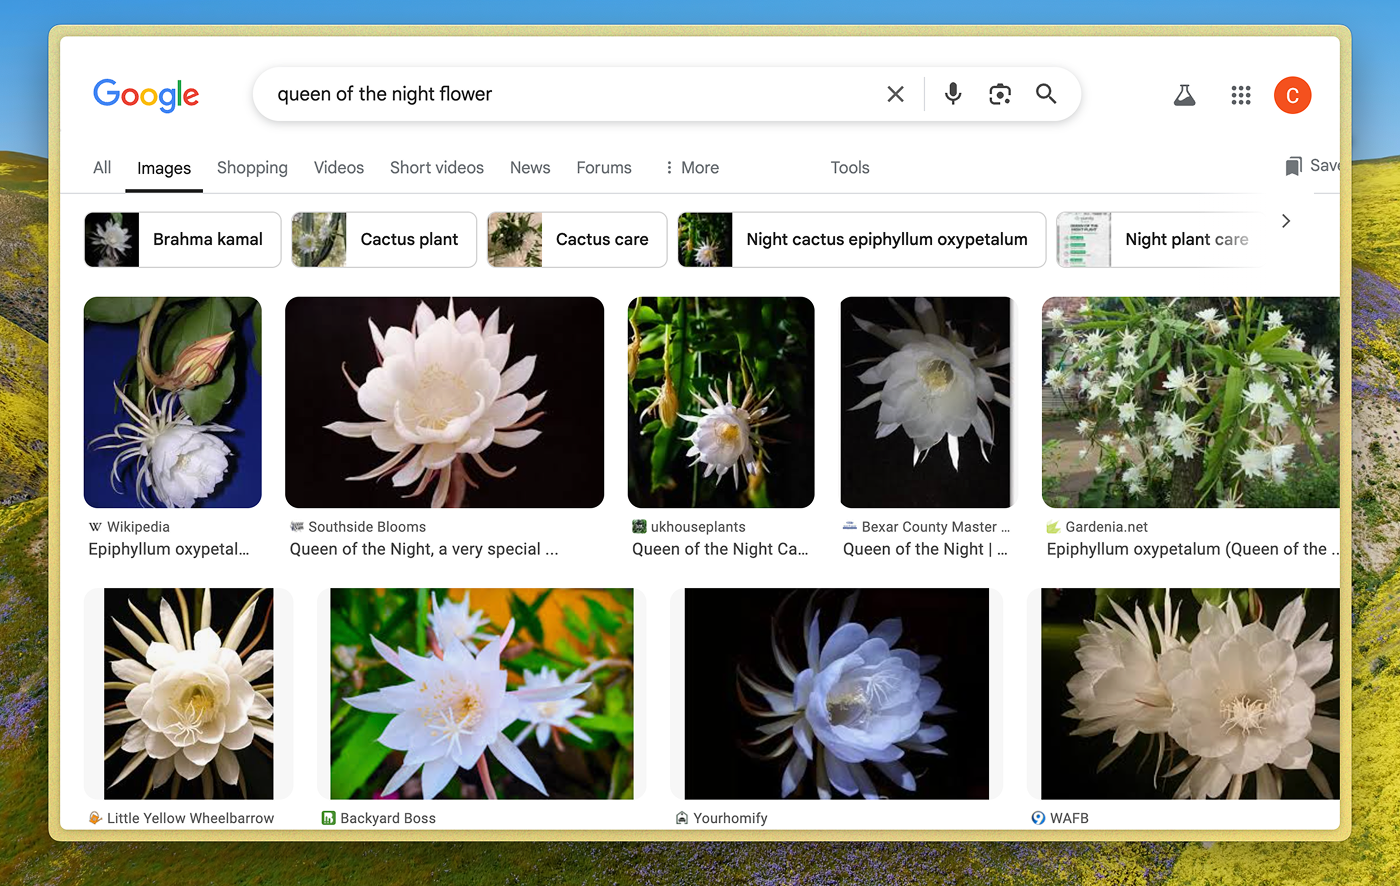Click the ukhouseplants source name

point(698,527)
